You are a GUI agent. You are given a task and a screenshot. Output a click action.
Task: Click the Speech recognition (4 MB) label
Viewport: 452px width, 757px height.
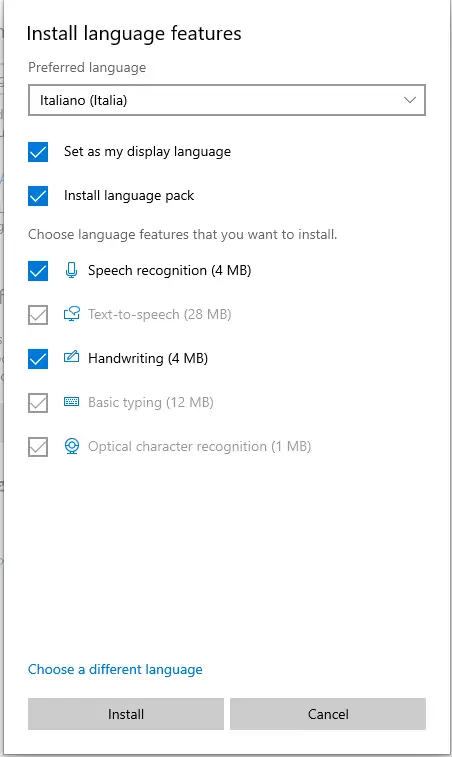(170, 270)
